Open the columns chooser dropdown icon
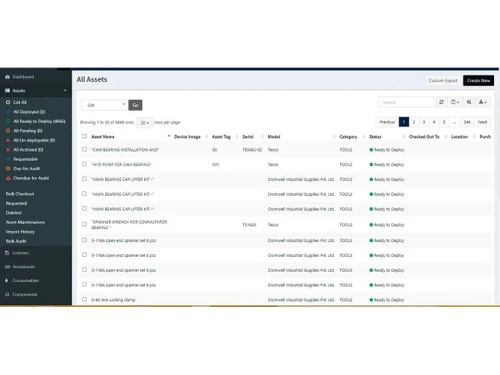The height and width of the screenshot is (375, 500). [x=455, y=102]
